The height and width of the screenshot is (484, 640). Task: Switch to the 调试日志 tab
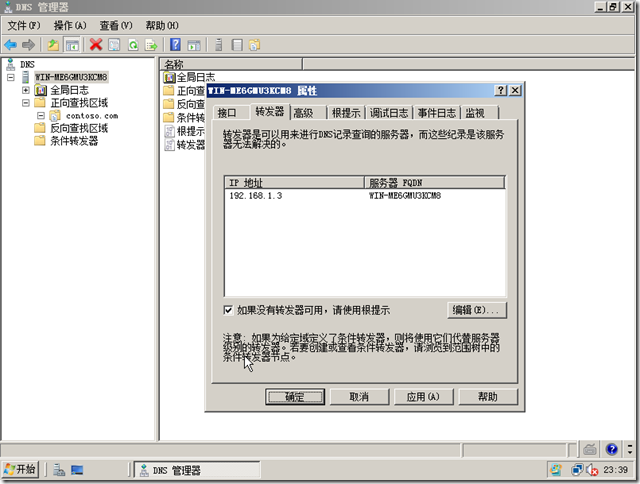click(389, 113)
